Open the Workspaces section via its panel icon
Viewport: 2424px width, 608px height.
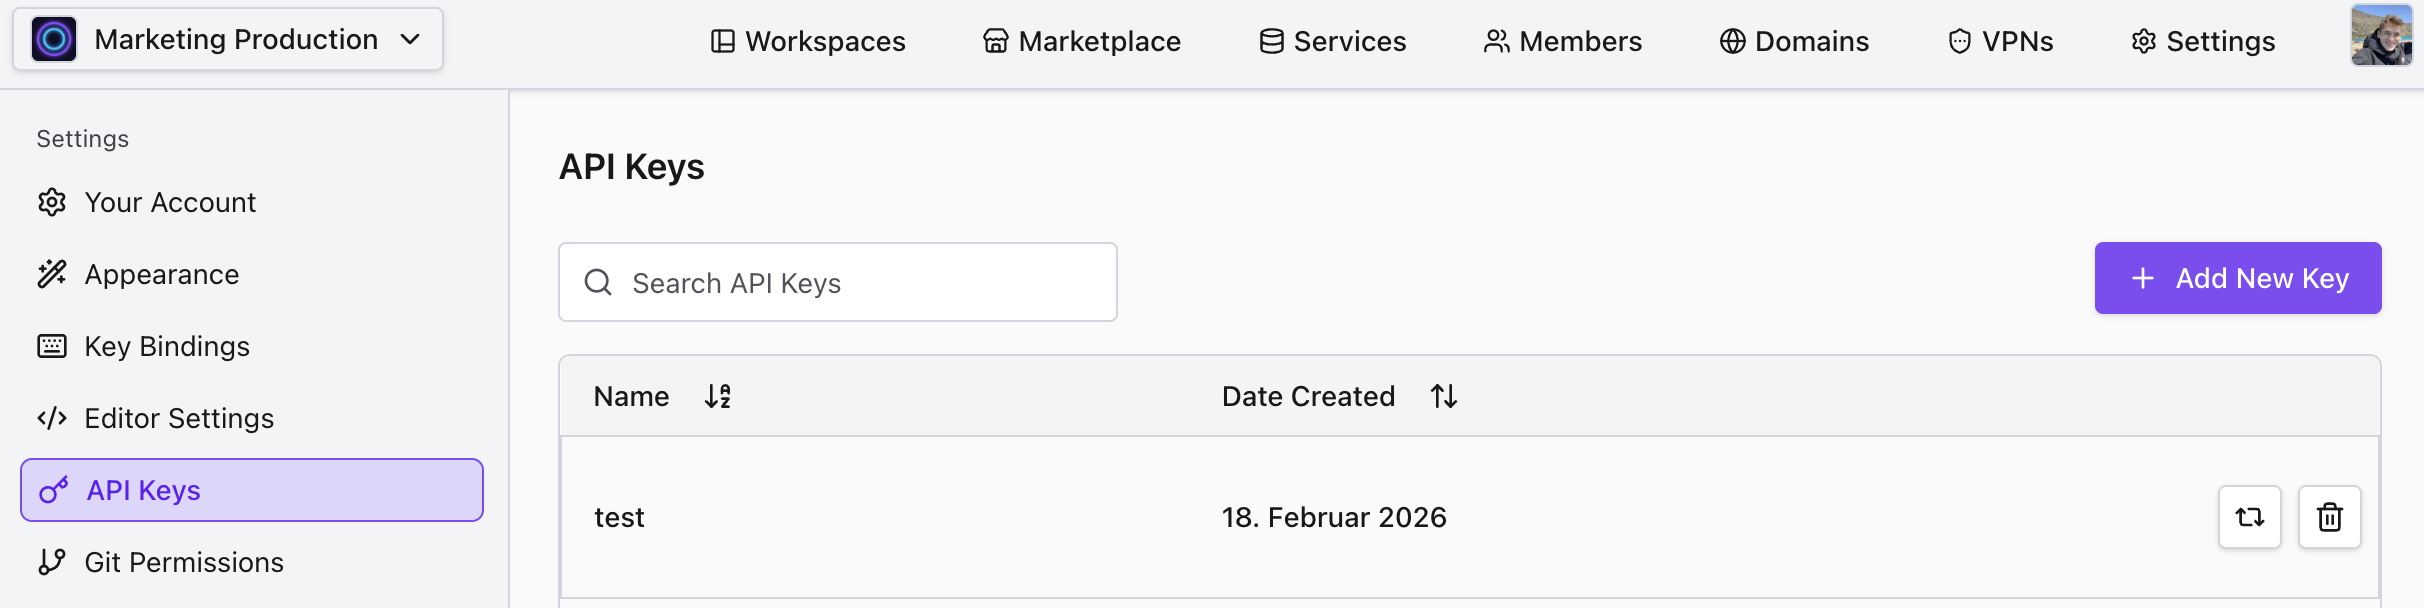pyautogui.click(x=722, y=41)
